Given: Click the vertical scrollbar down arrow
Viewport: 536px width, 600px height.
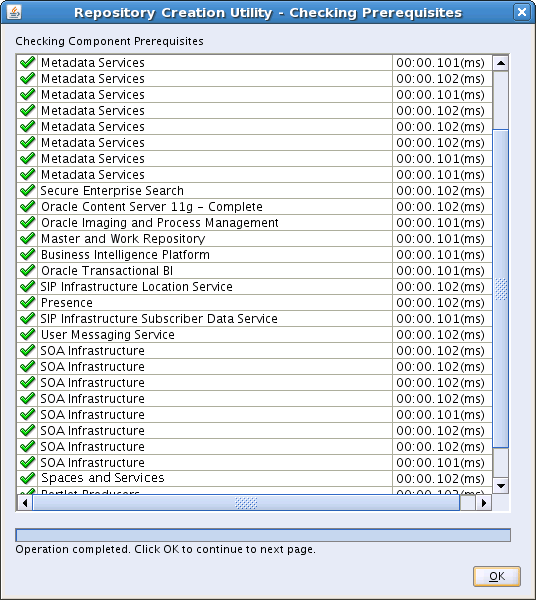Looking at the screenshot, I should (500, 486).
